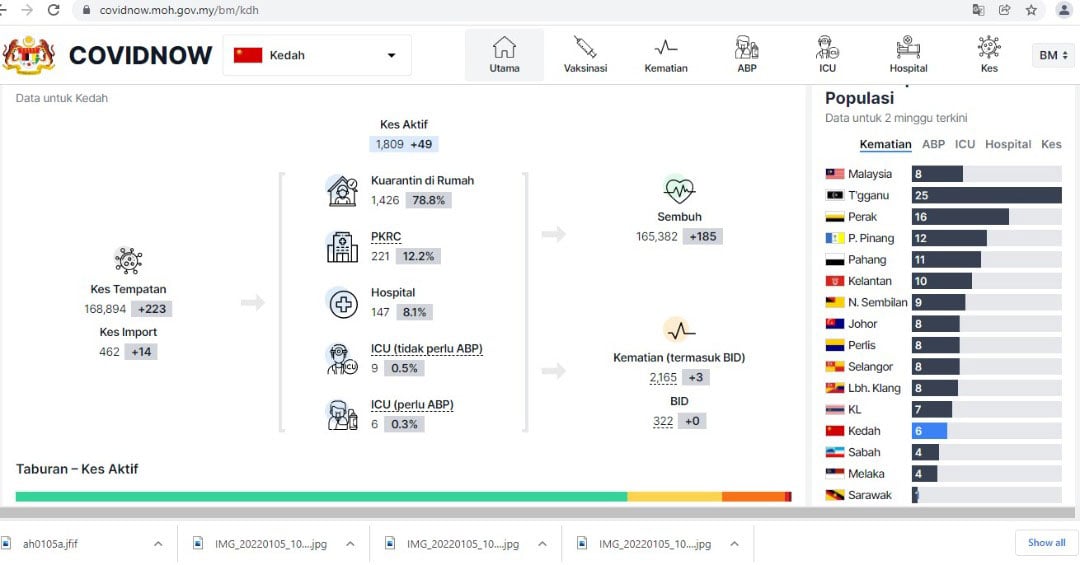Image resolution: width=1080 pixels, height=565 pixels.
Task: Switch language with BM selector
Action: [x=1052, y=55]
